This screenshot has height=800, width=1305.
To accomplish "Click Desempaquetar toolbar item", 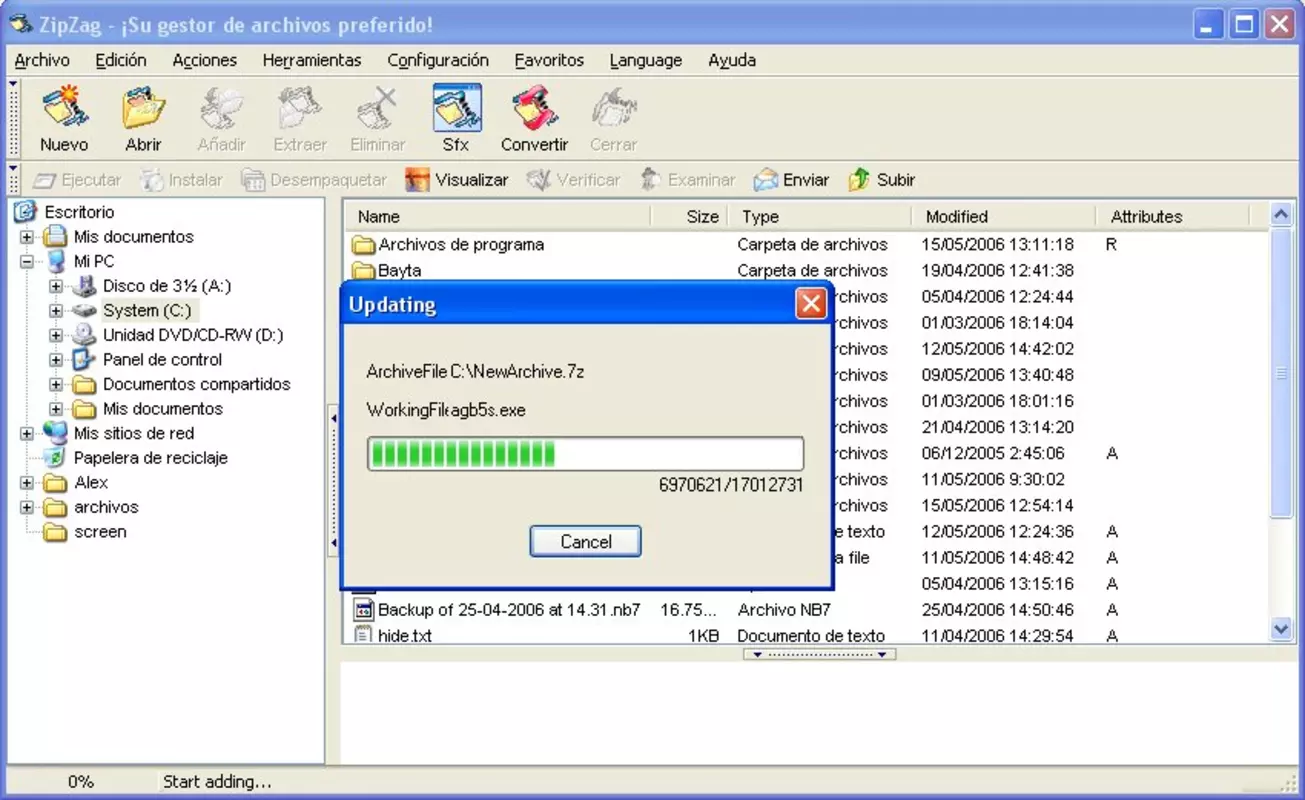I will coord(314,180).
